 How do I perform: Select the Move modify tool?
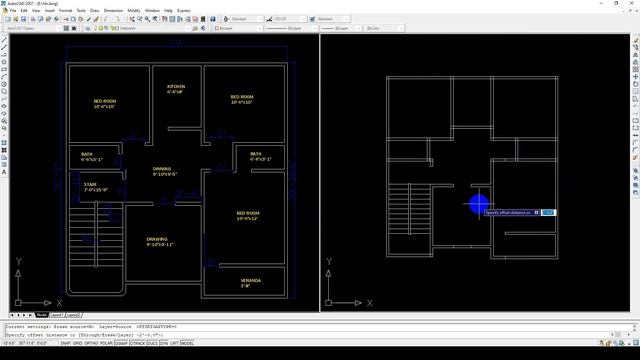[x=636, y=77]
